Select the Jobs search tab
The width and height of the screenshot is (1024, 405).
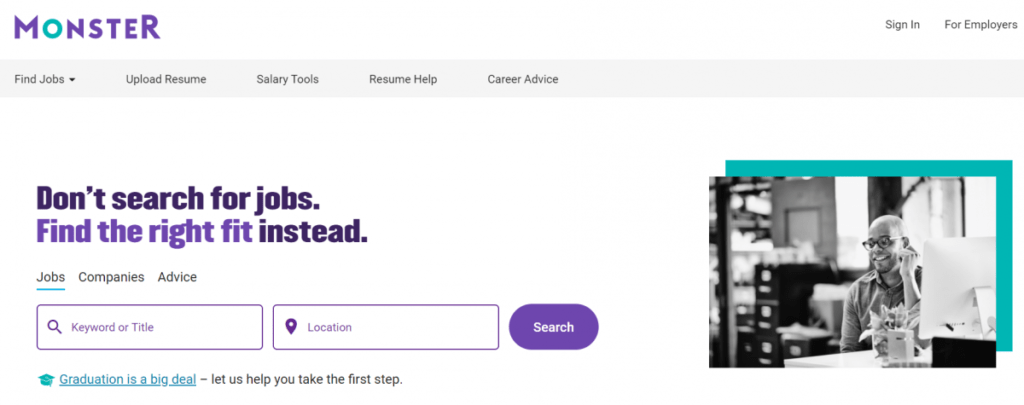tap(50, 277)
